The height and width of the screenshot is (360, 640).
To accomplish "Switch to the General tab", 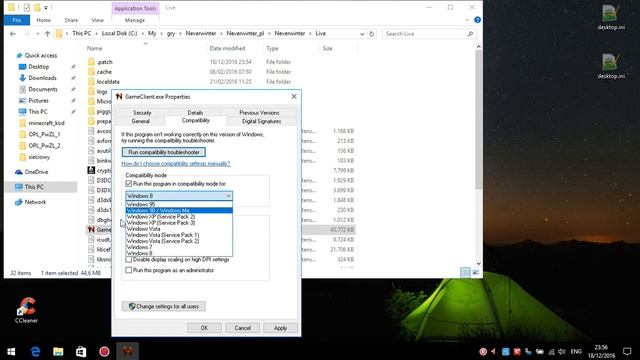I will point(140,121).
